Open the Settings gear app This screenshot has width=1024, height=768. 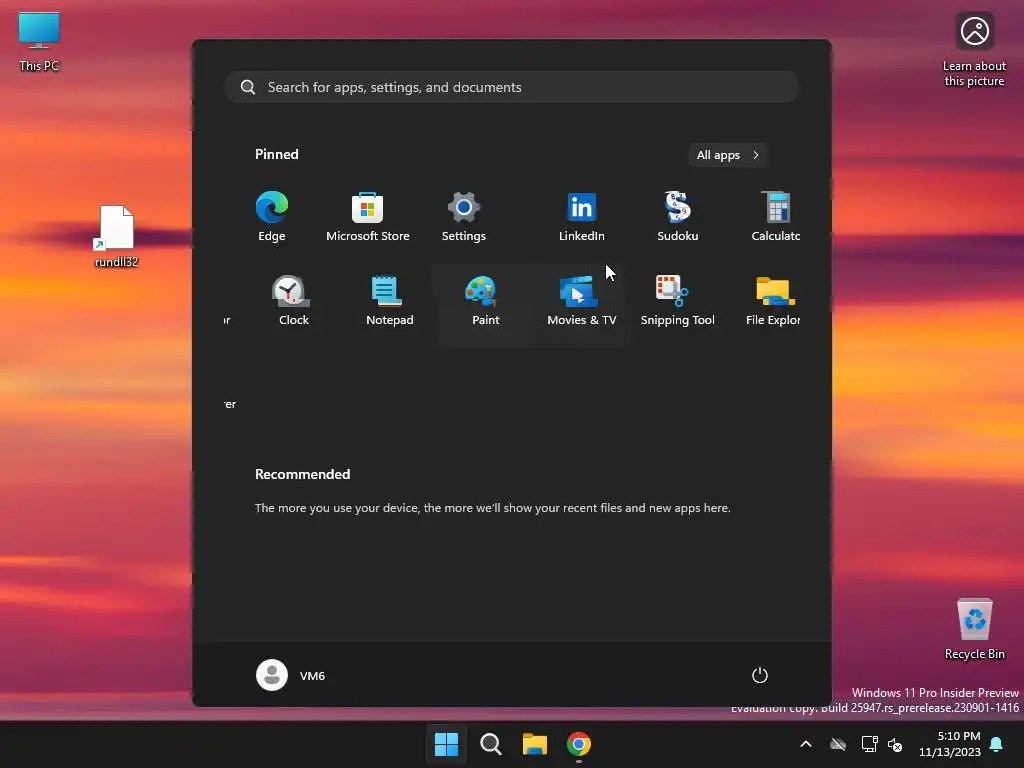(x=464, y=216)
